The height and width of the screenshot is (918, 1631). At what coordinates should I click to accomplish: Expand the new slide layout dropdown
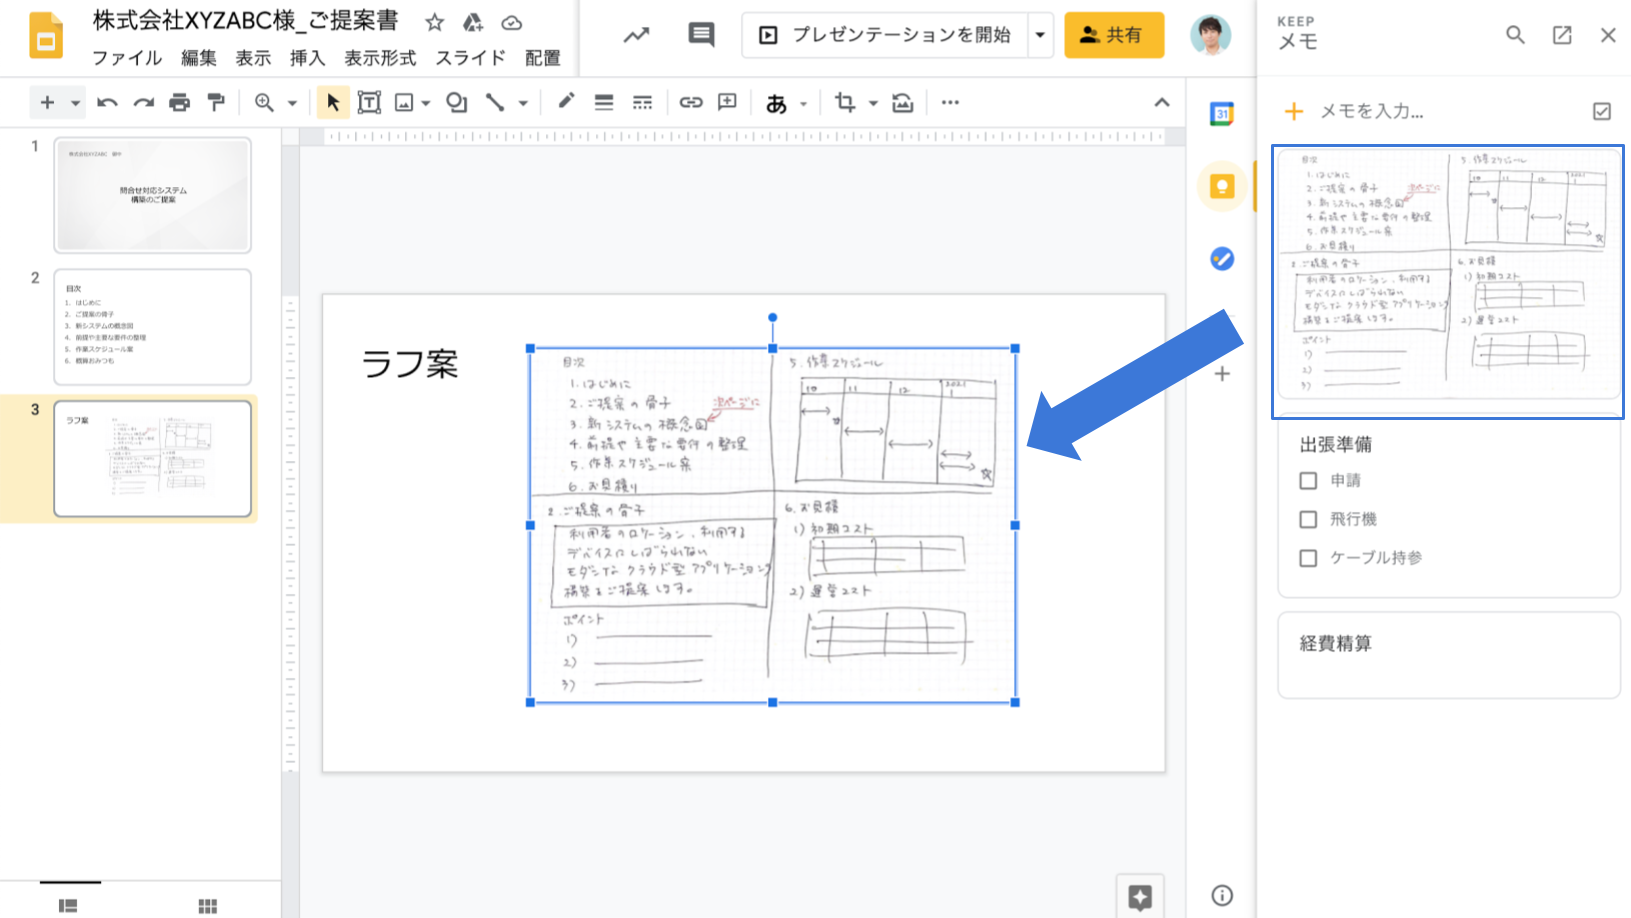[x=75, y=103]
